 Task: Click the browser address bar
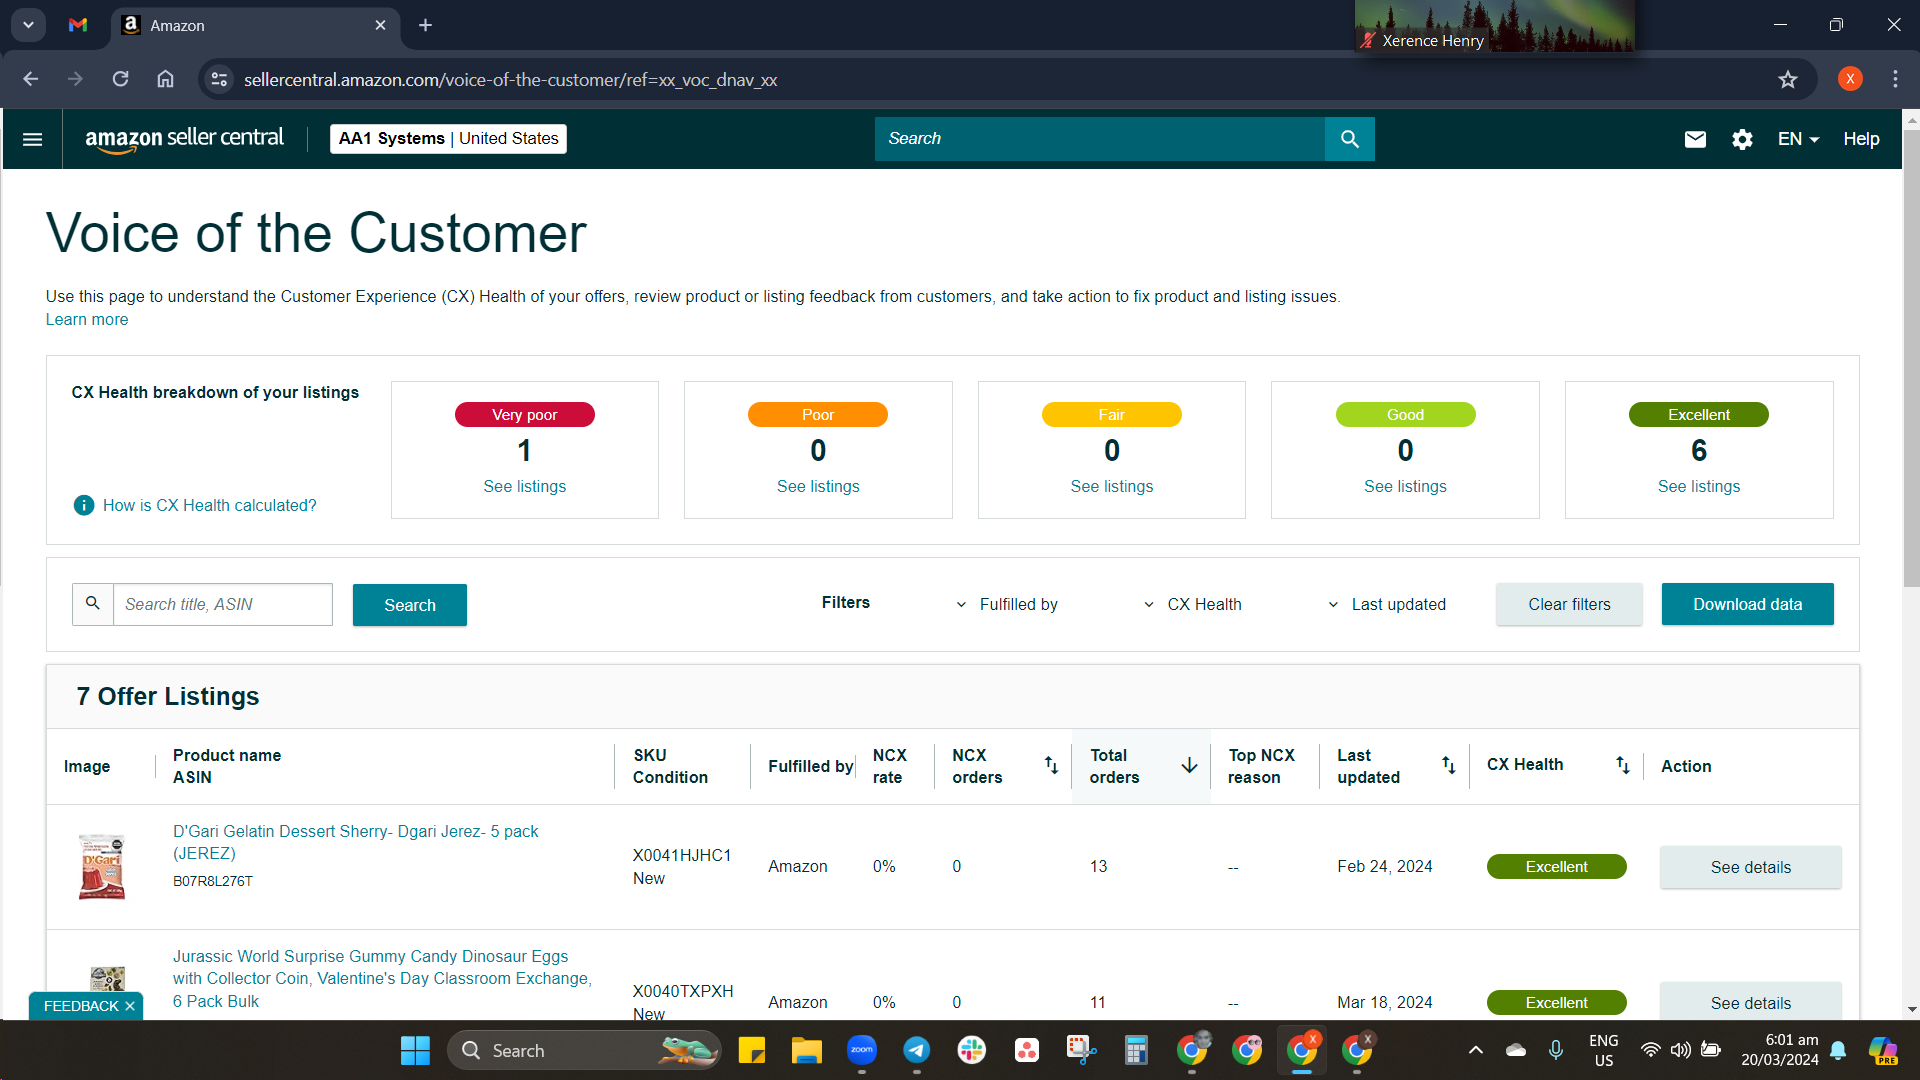tap(1000, 79)
